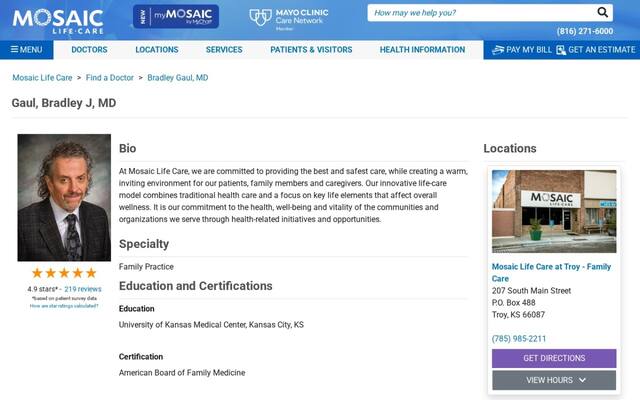Go to Mosaic Life Care breadcrumb
The image size is (640, 400).
tap(42, 78)
